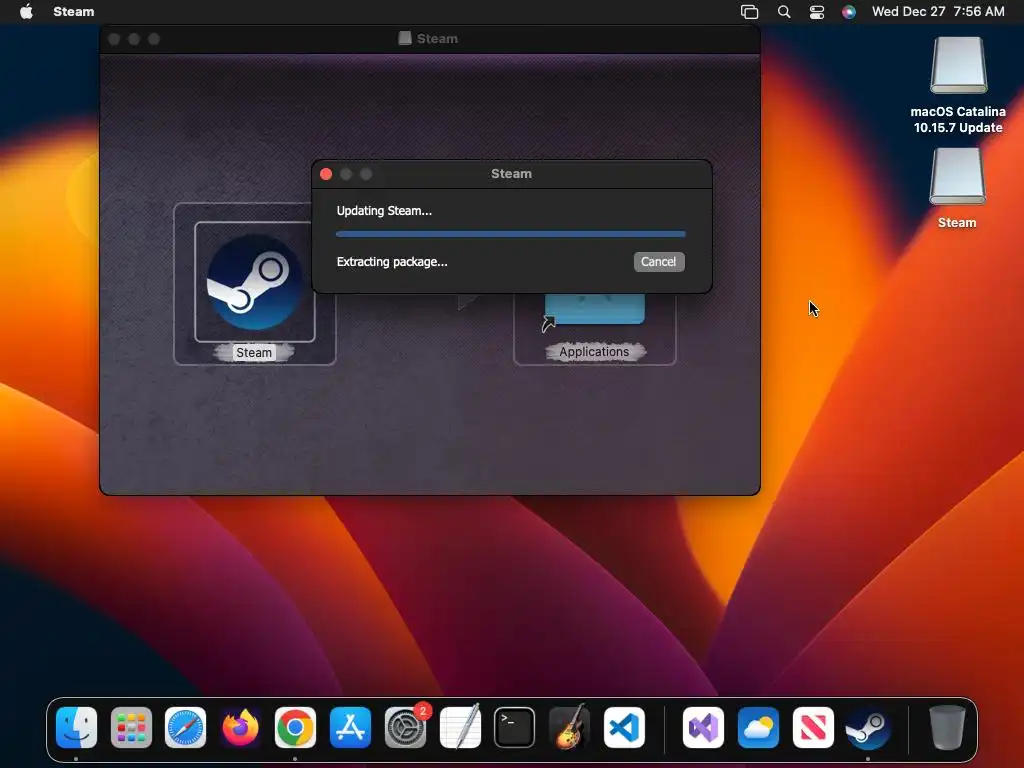Open the Apple menu

26,12
